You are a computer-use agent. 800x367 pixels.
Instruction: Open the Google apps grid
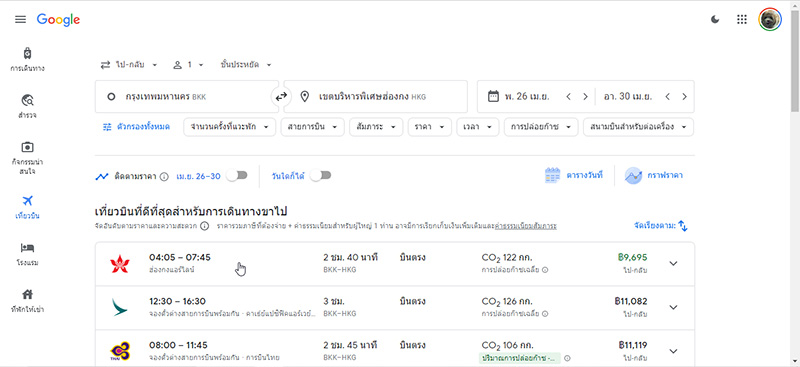[742, 20]
